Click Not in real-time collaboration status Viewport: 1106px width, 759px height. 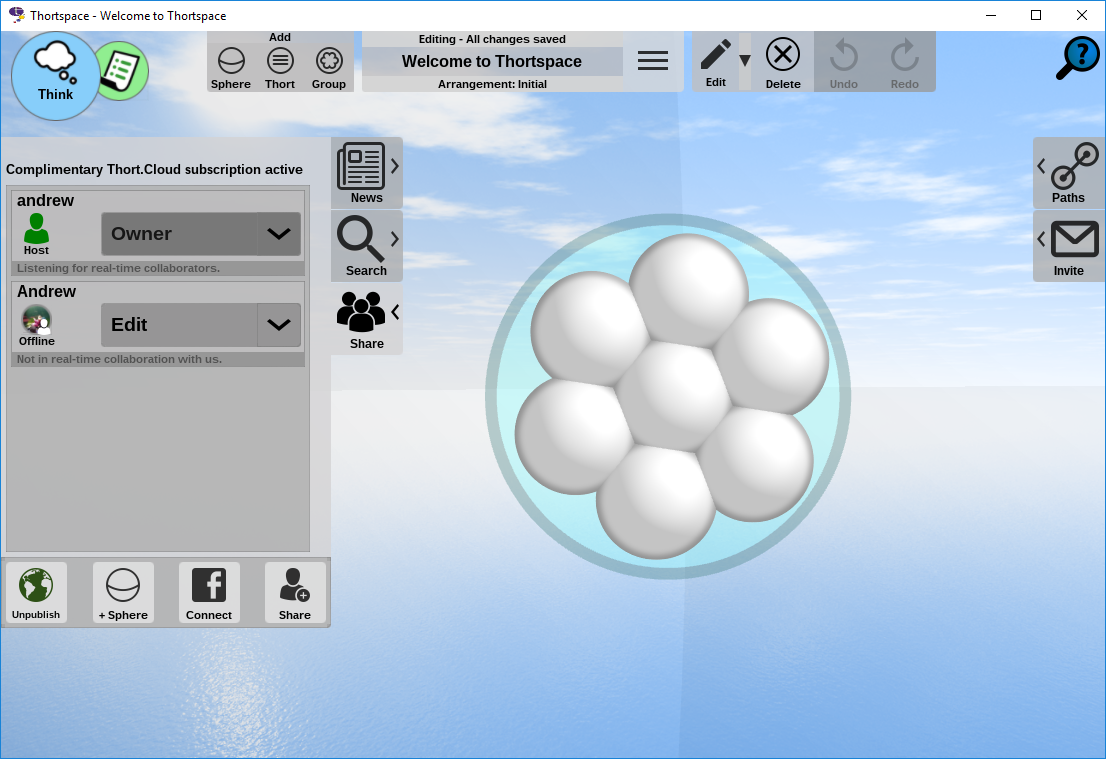[119, 359]
